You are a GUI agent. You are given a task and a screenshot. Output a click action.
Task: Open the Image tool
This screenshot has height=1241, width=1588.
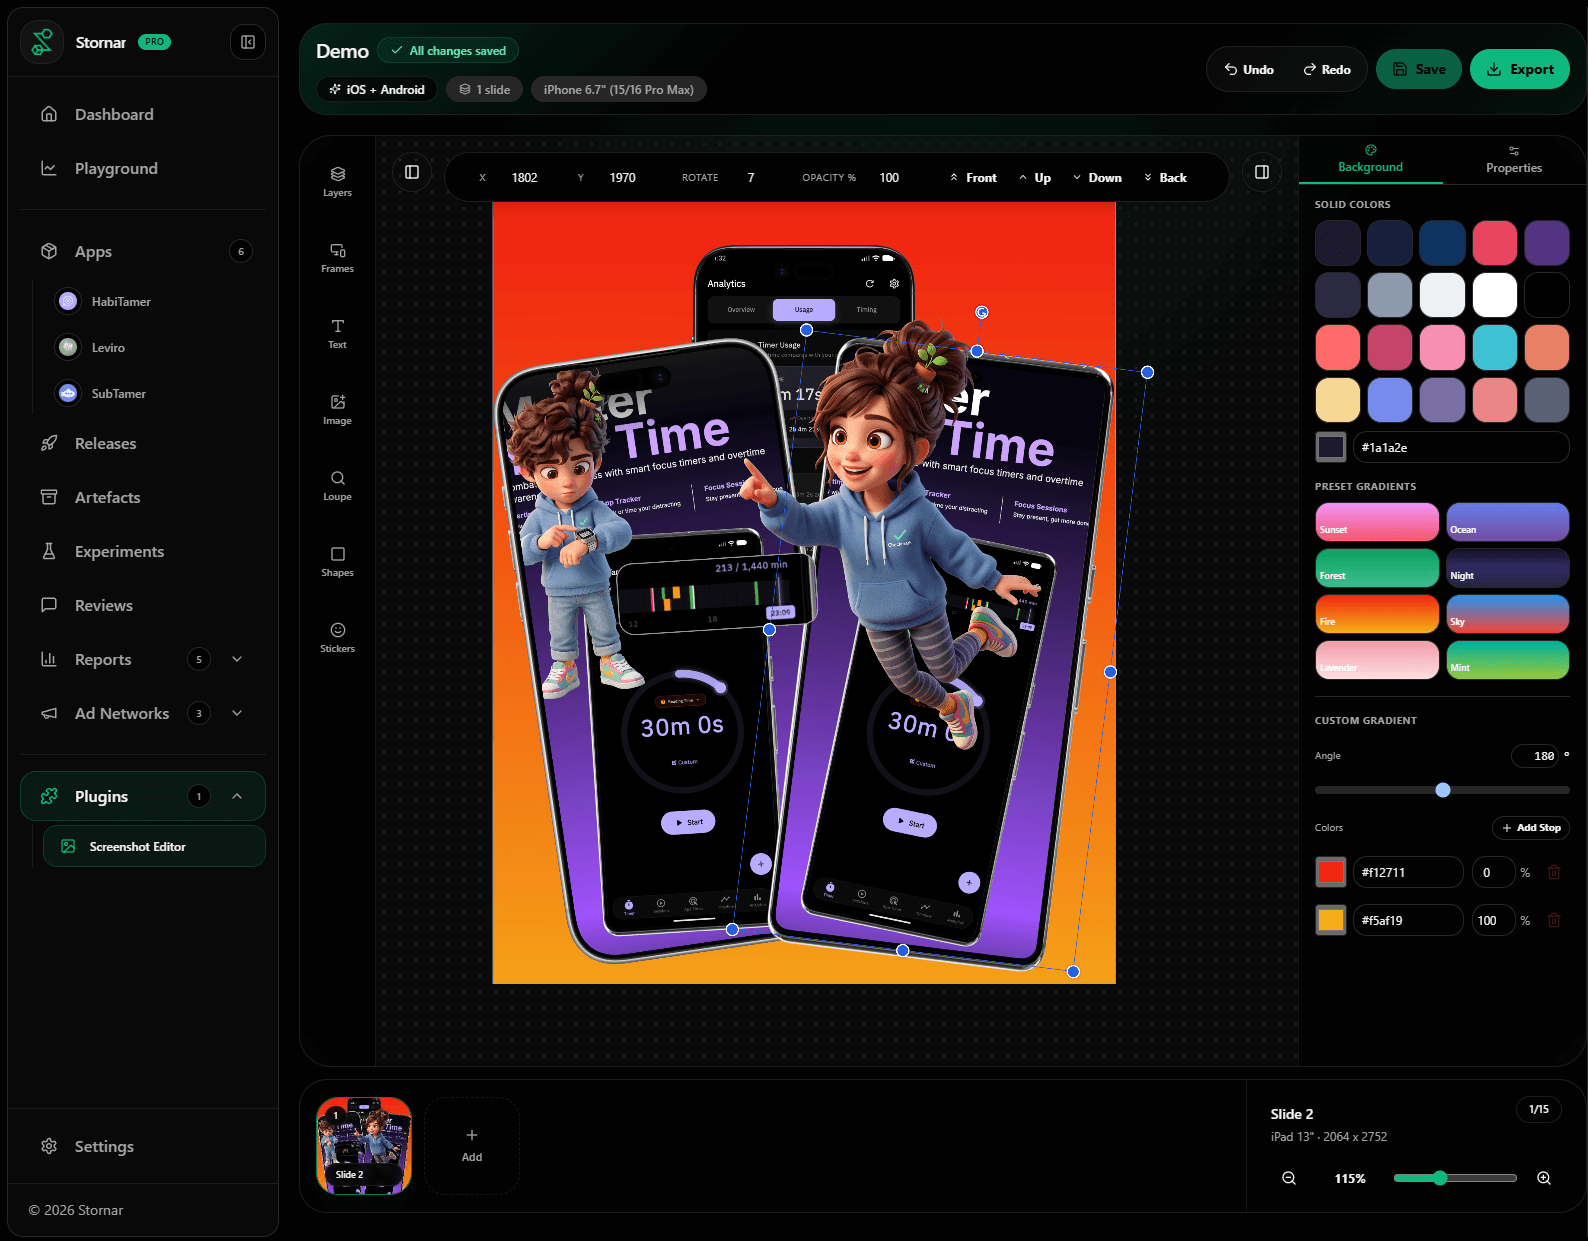tap(337, 409)
